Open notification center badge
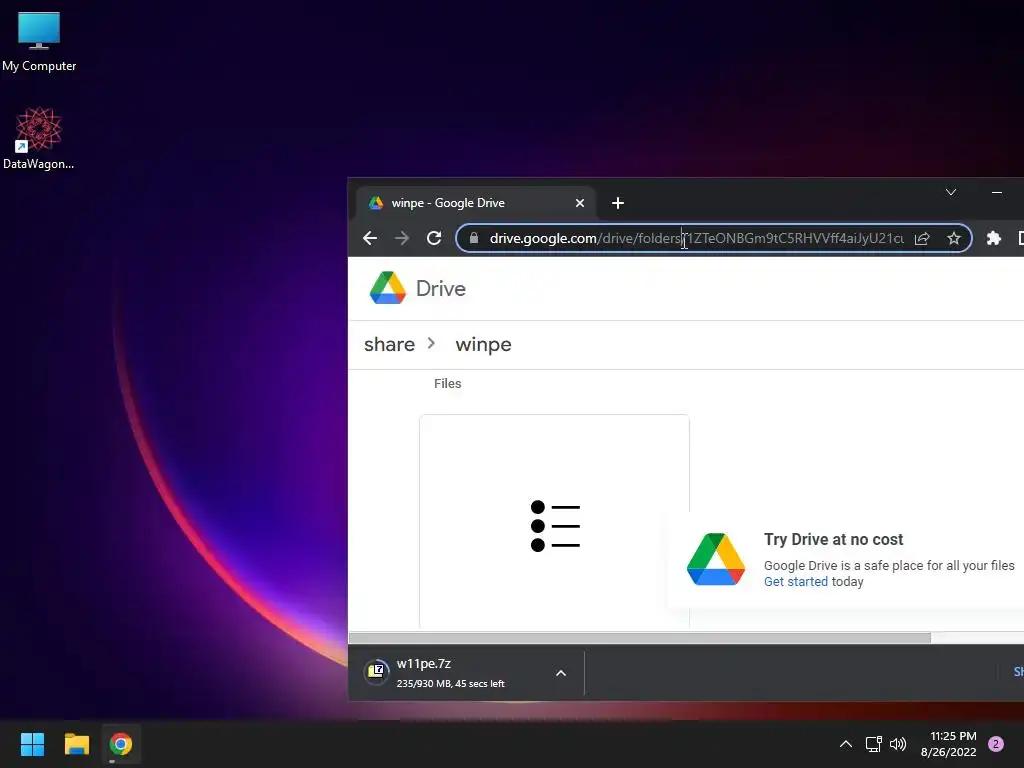 coord(996,744)
